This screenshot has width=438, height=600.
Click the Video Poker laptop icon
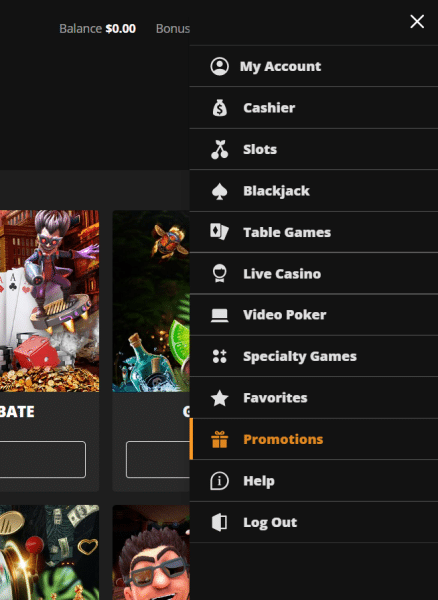coord(220,315)
